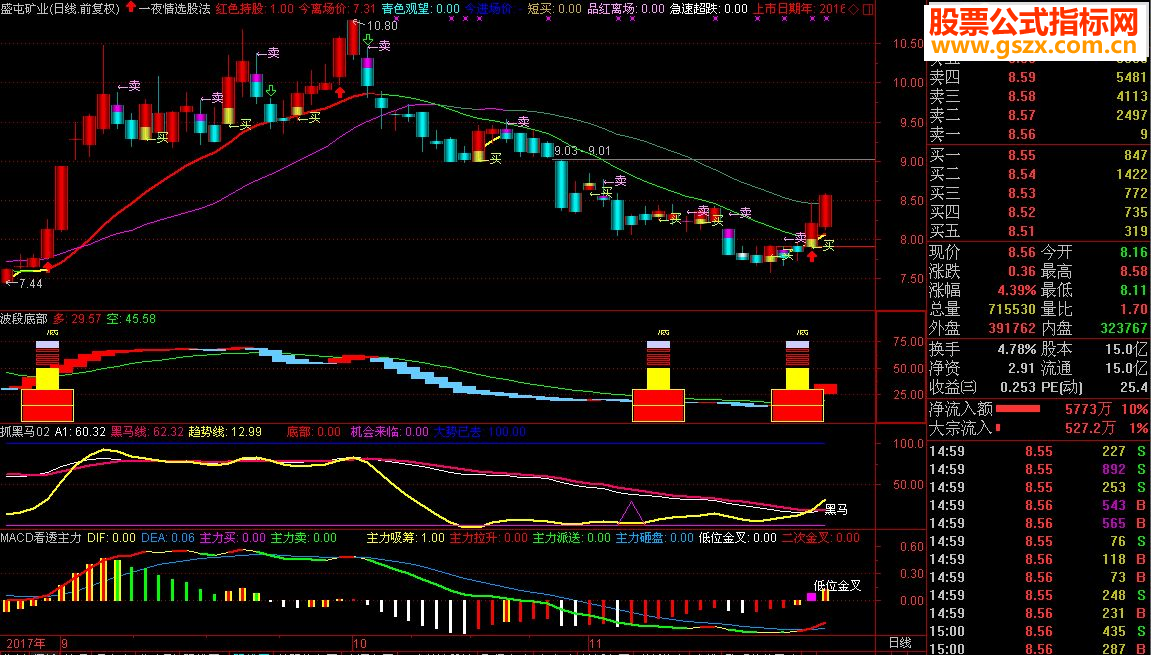Open the 波段底部 indicator title

click(x=24, y=319)
